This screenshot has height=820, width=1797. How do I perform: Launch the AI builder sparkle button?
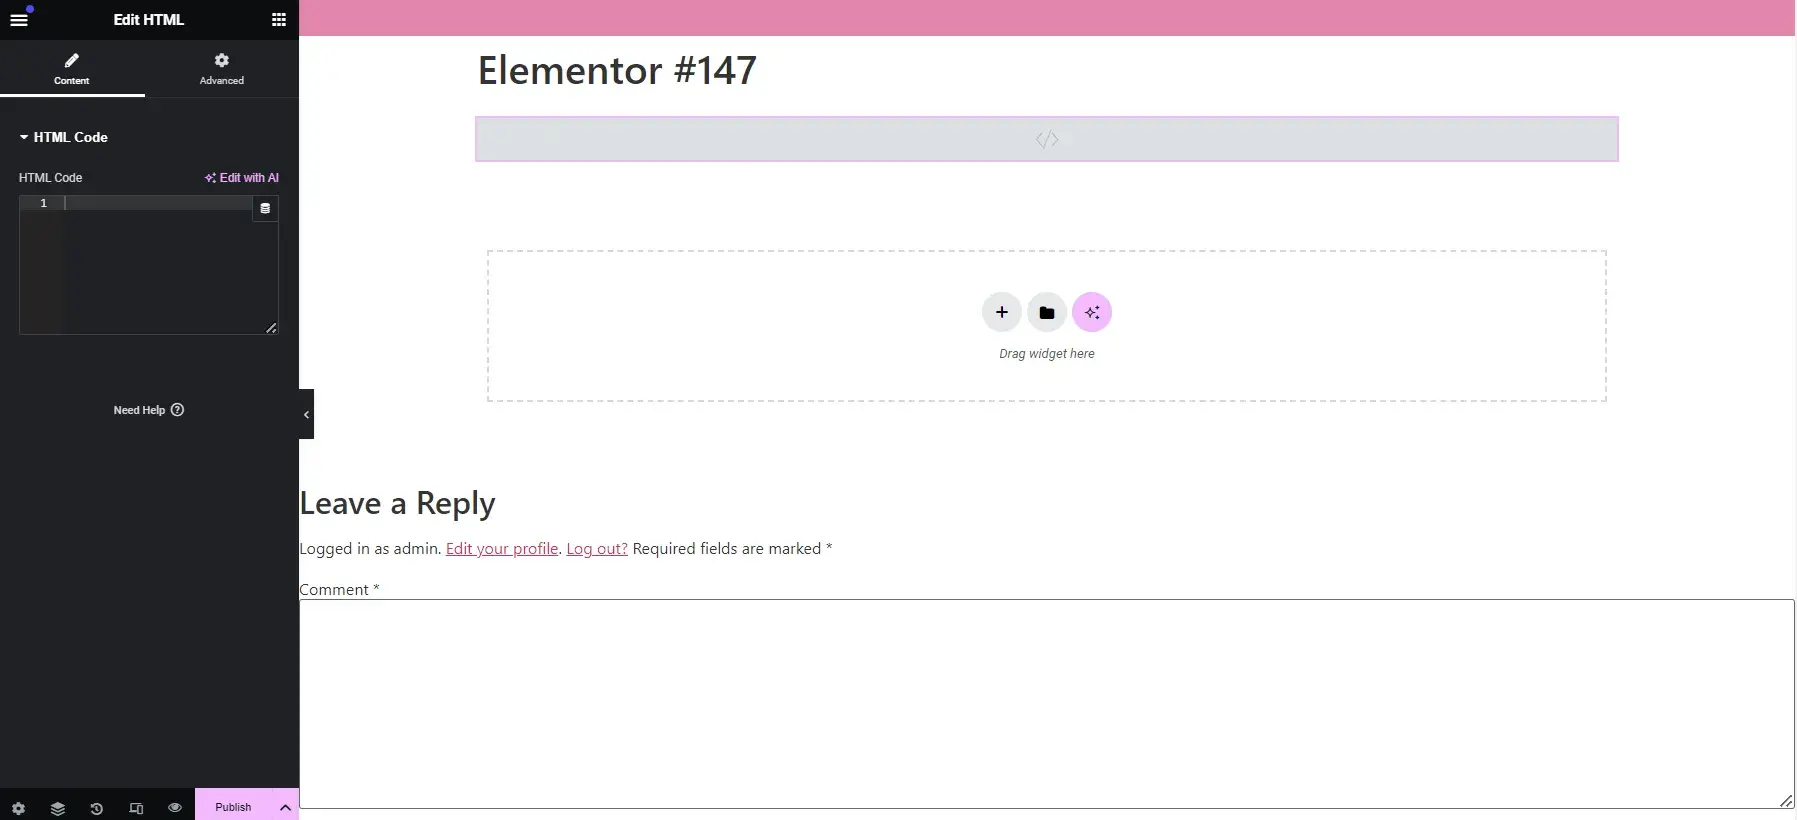click(1092, 312)
